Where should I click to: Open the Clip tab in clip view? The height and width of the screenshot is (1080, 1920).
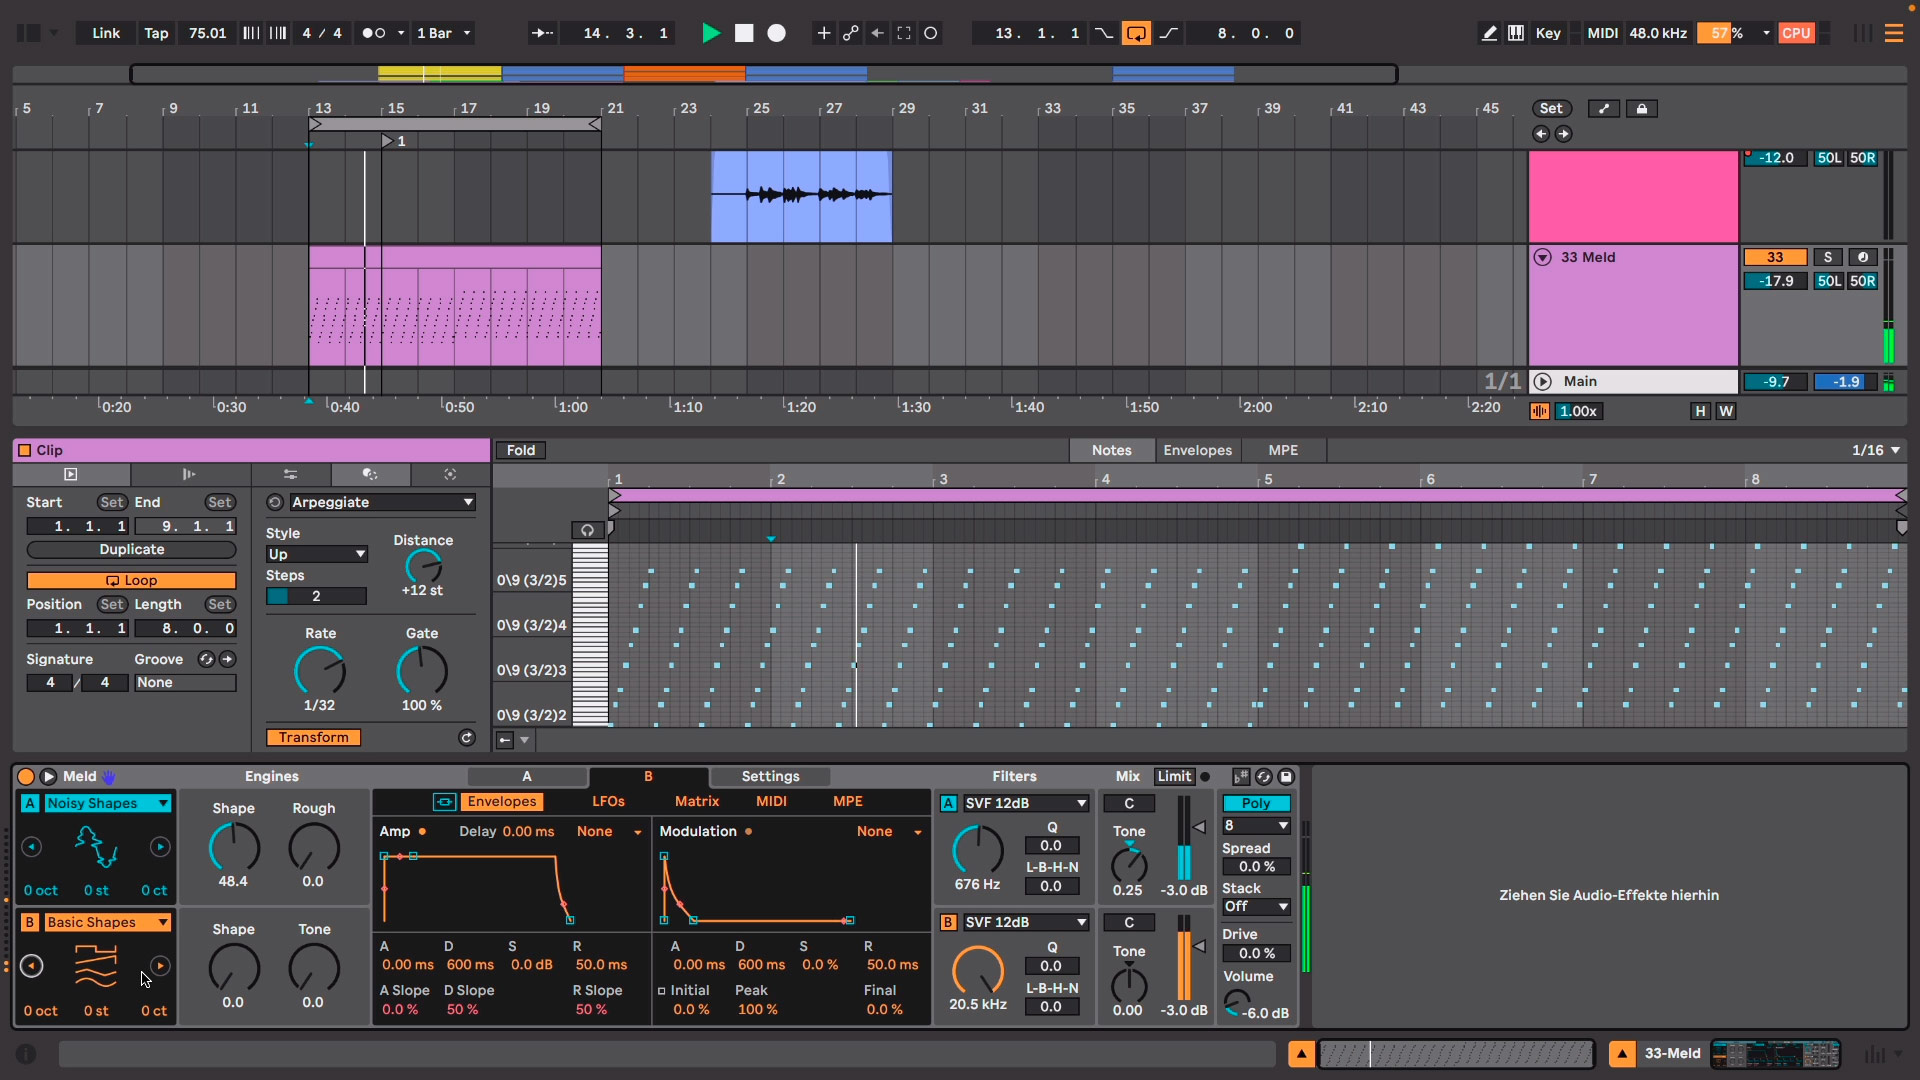click(70, 474)
